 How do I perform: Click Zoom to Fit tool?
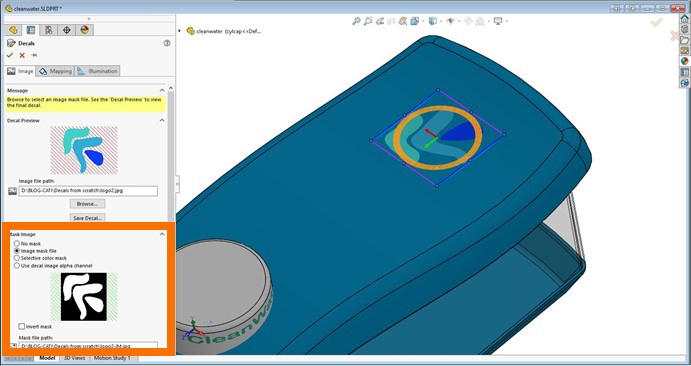pyautogui.click(x=356, y=21)
